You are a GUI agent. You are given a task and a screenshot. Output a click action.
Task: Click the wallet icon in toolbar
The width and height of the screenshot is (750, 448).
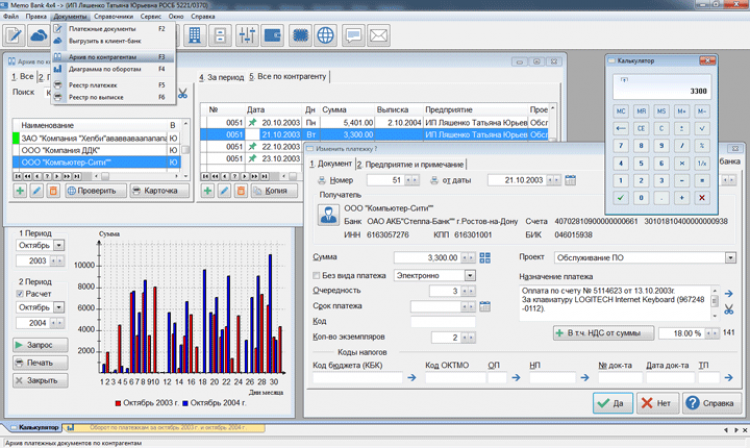pos(273,35)
